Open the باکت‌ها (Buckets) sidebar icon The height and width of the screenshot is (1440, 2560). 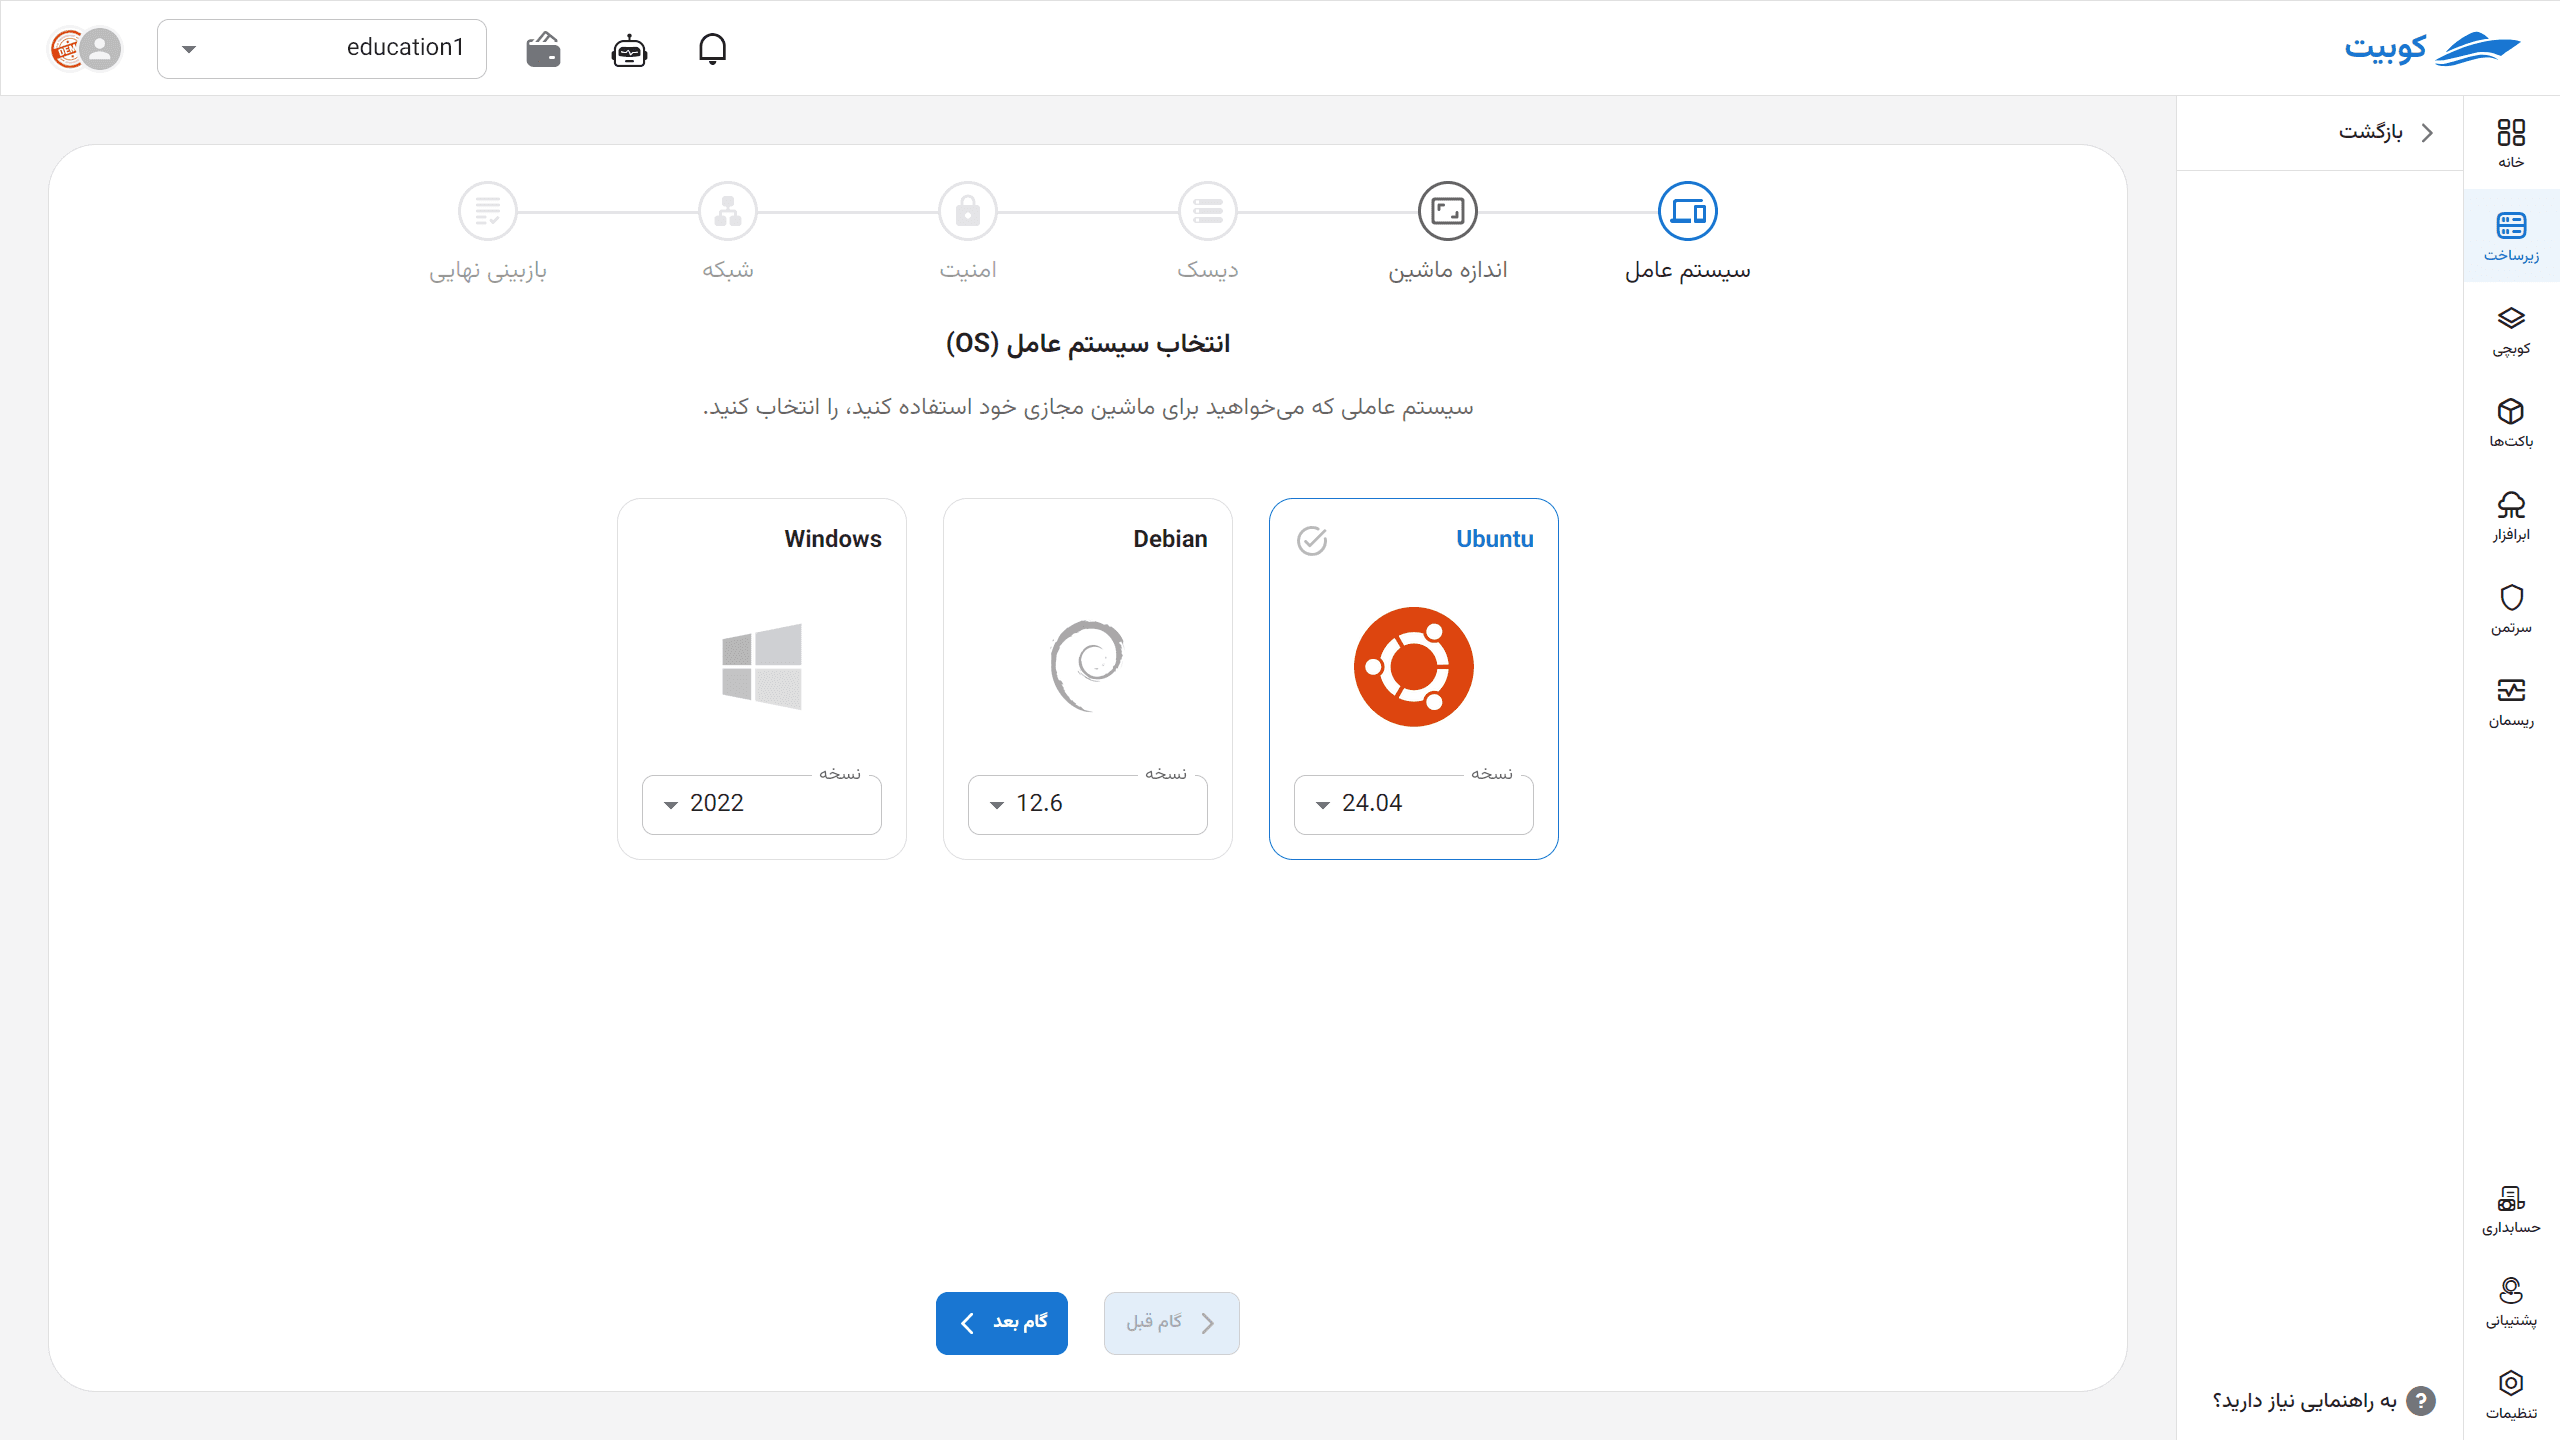(2511, 422)
